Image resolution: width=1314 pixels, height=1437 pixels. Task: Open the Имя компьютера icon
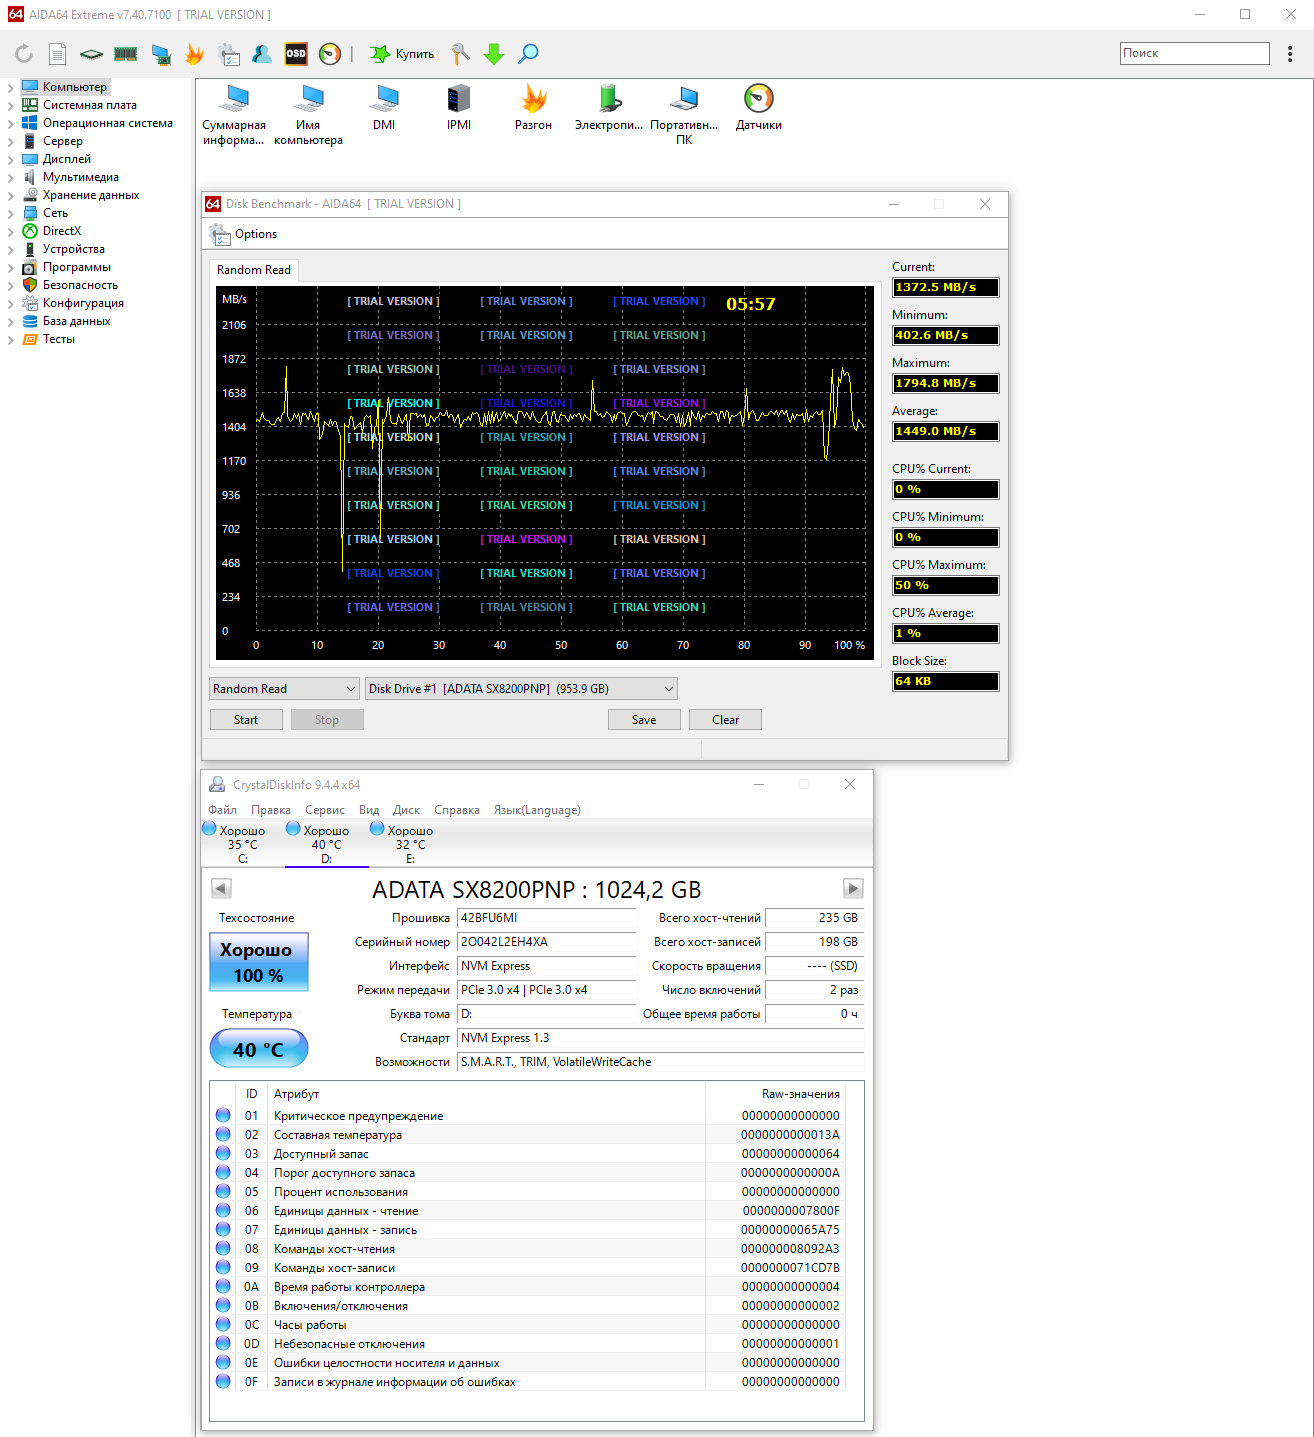tap(308, 115)
